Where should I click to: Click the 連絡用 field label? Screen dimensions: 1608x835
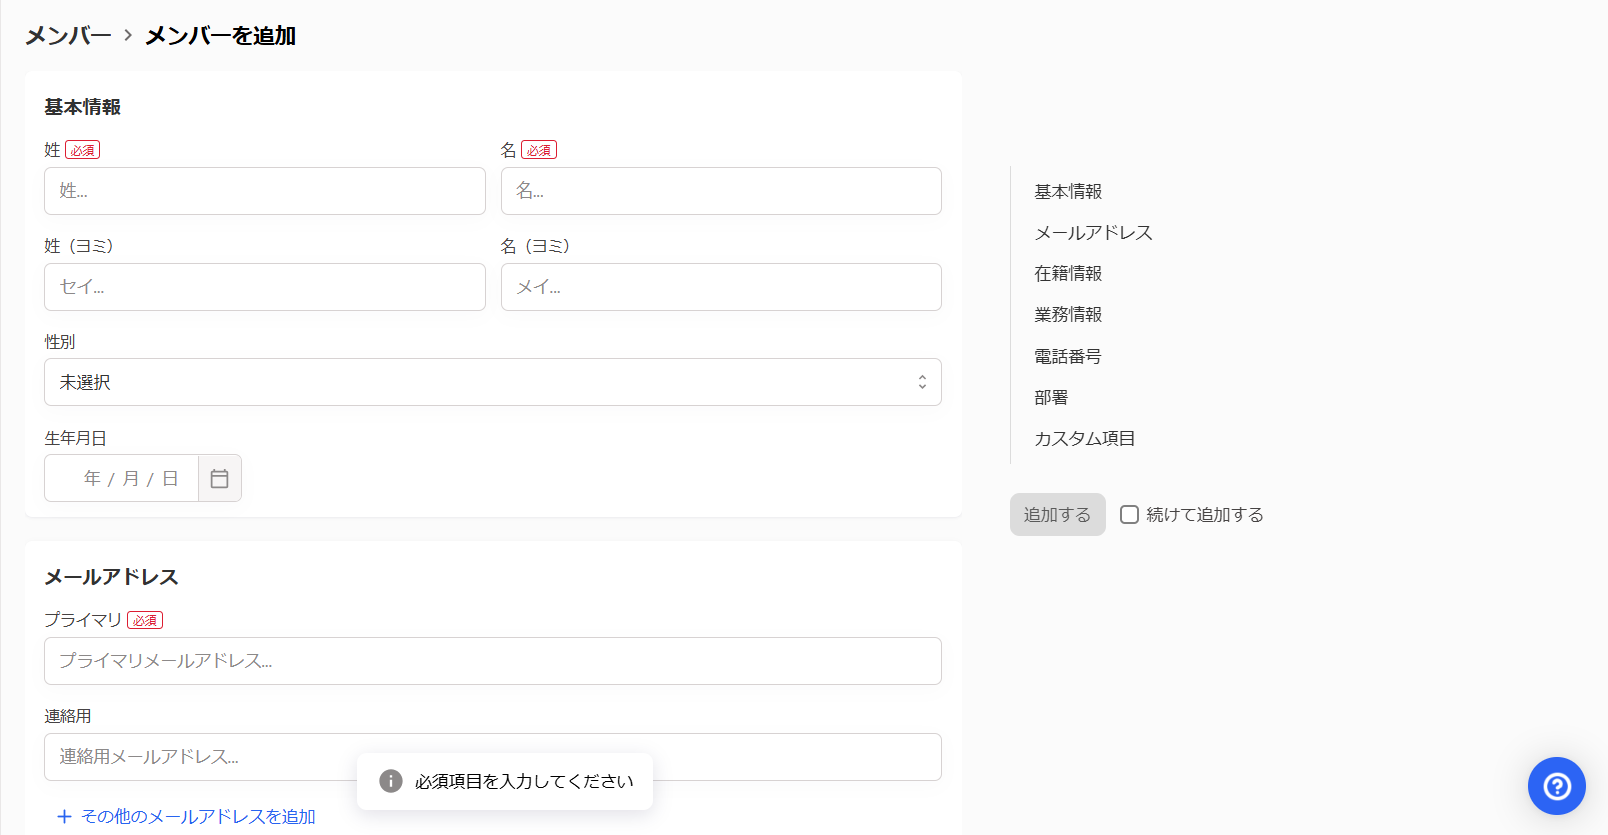click(x=68, y=716)
